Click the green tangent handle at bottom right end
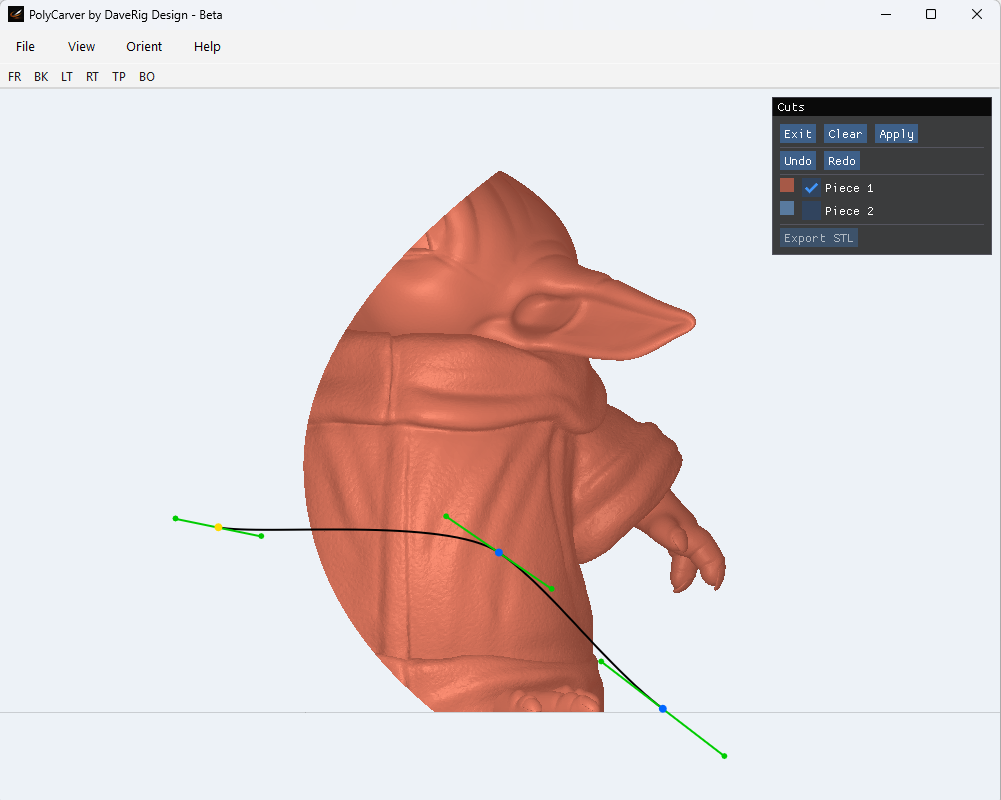 (724, 756)
